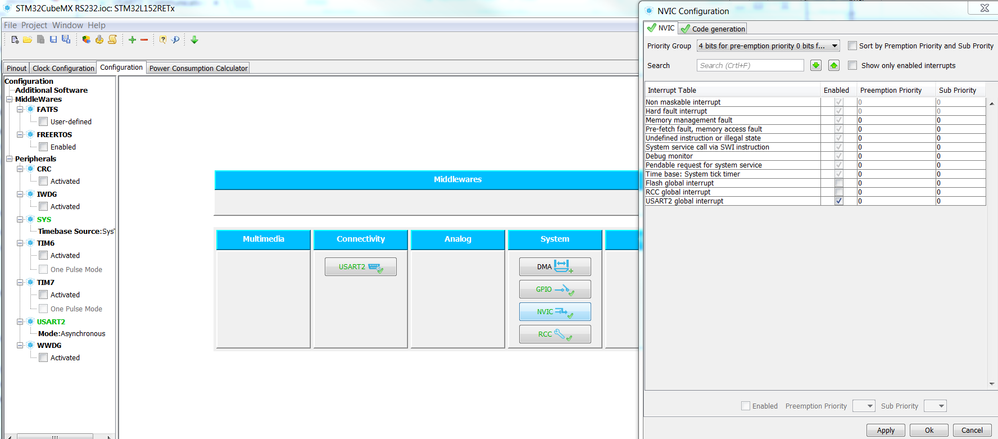Click the green previous-result arrow beside Search

(x=834, y=66)
